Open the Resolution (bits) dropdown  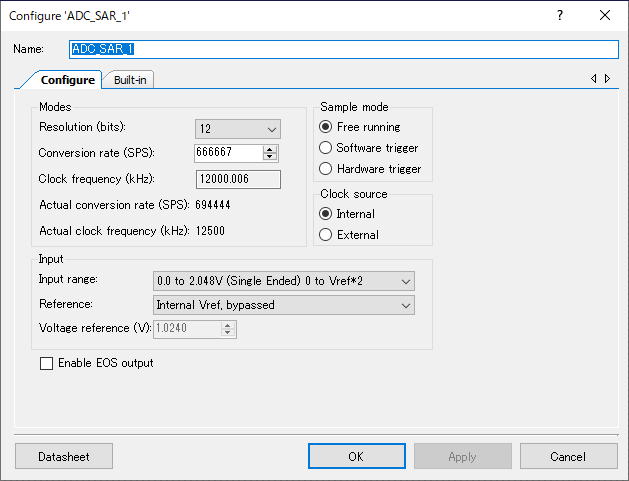pos(238,129)
